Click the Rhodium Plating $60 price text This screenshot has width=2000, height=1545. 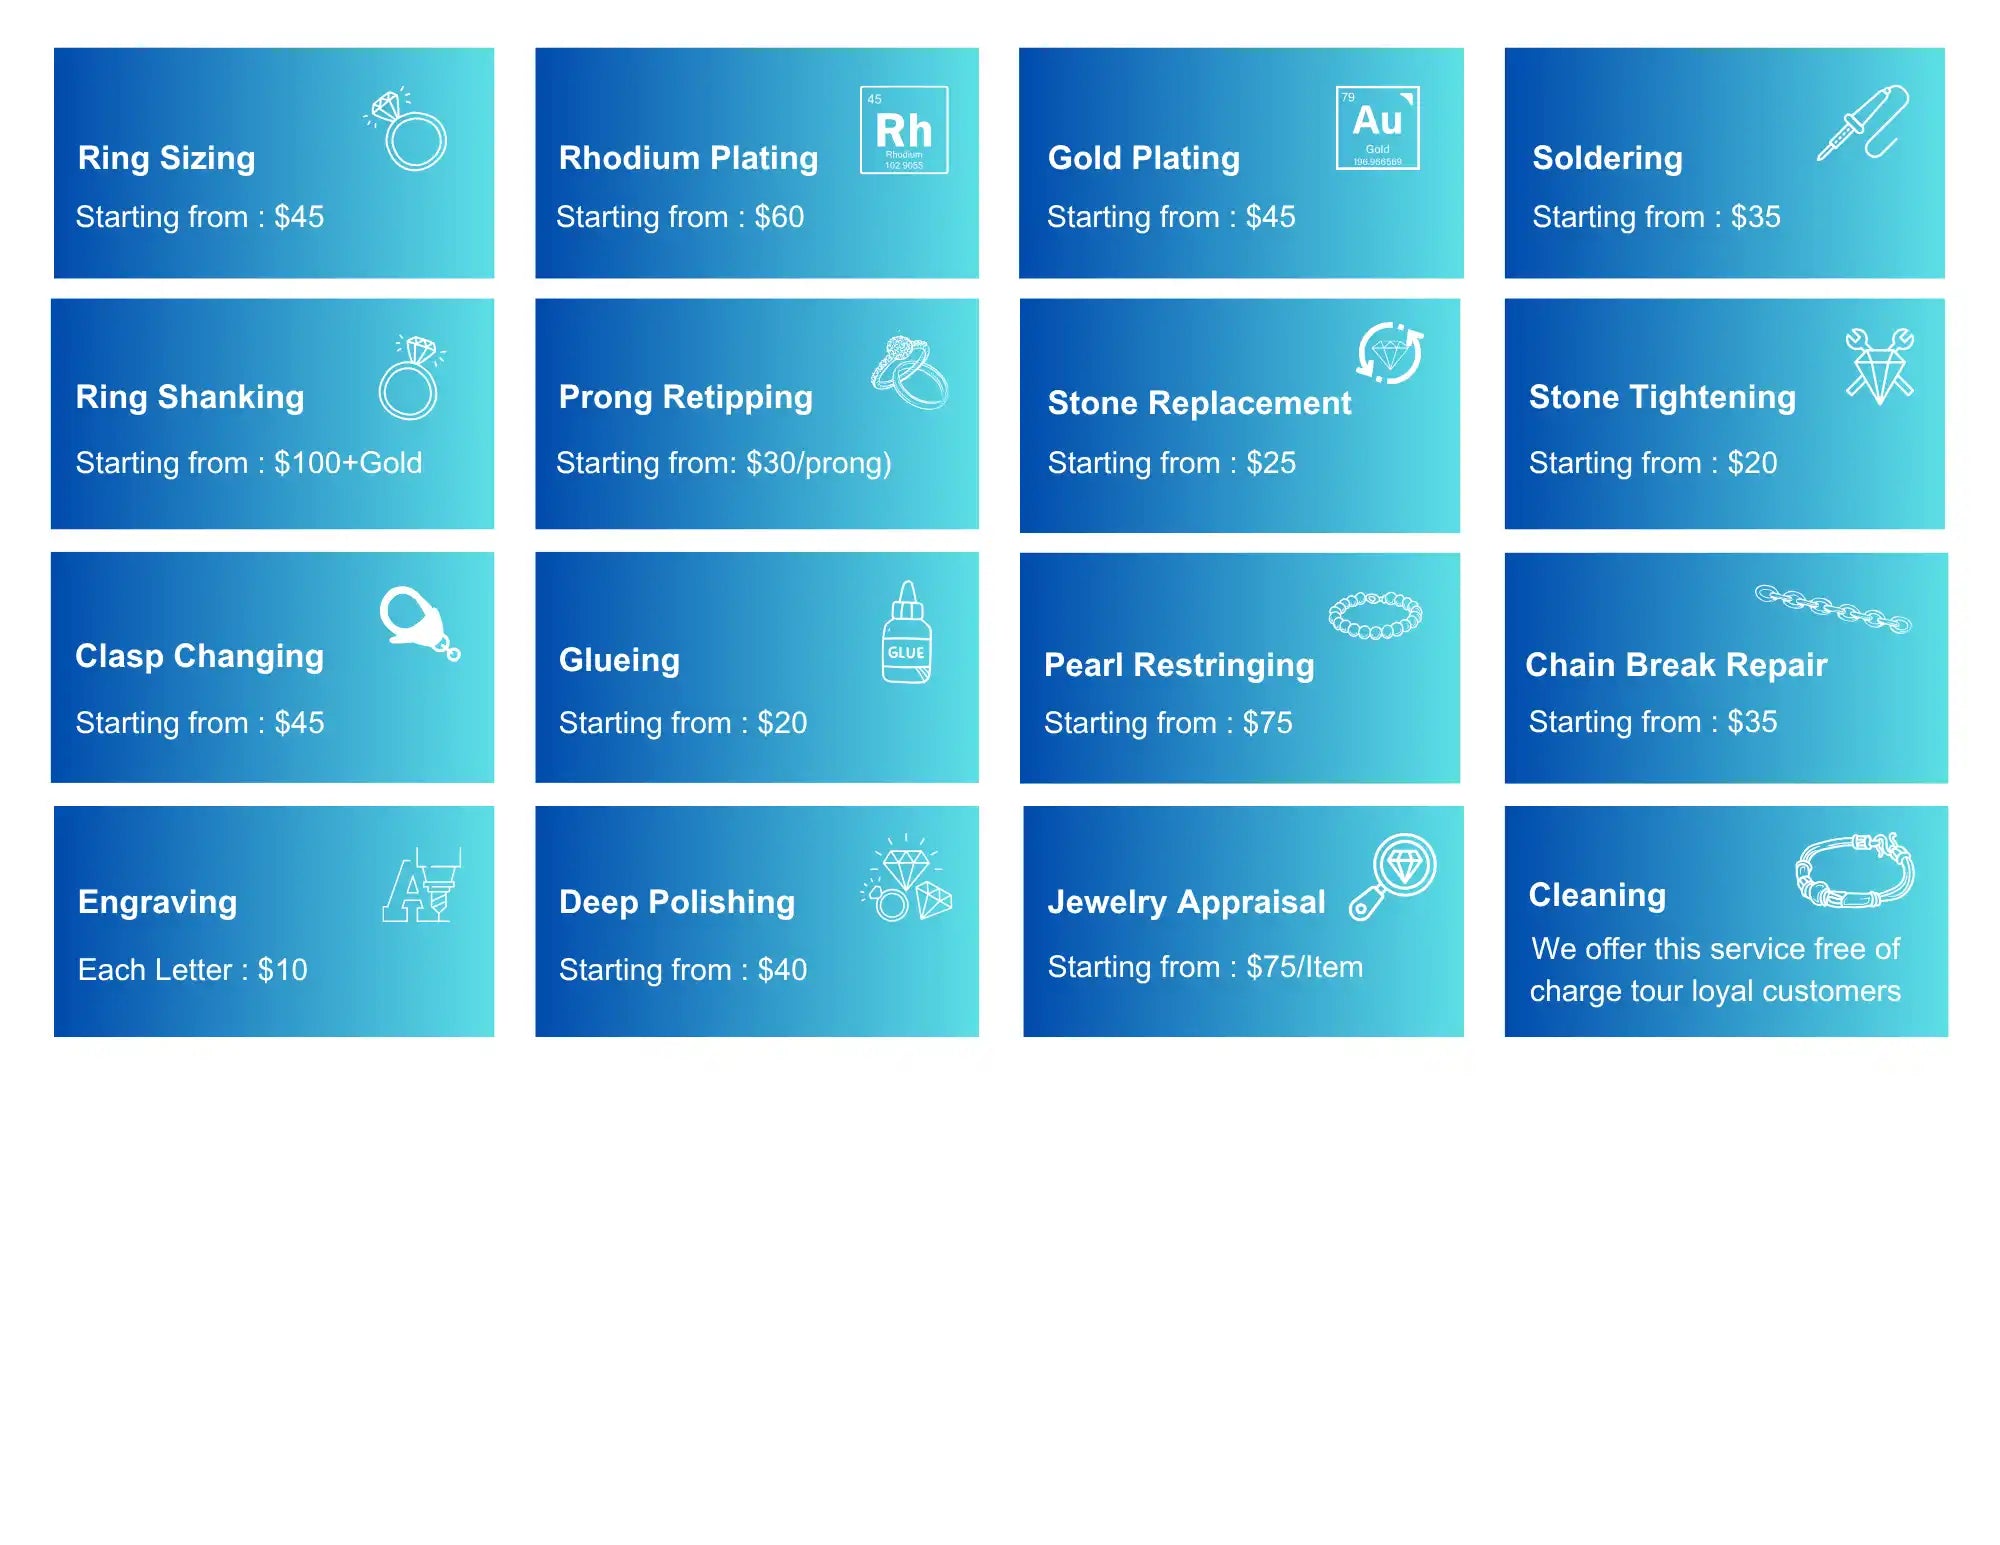point(680,217)
